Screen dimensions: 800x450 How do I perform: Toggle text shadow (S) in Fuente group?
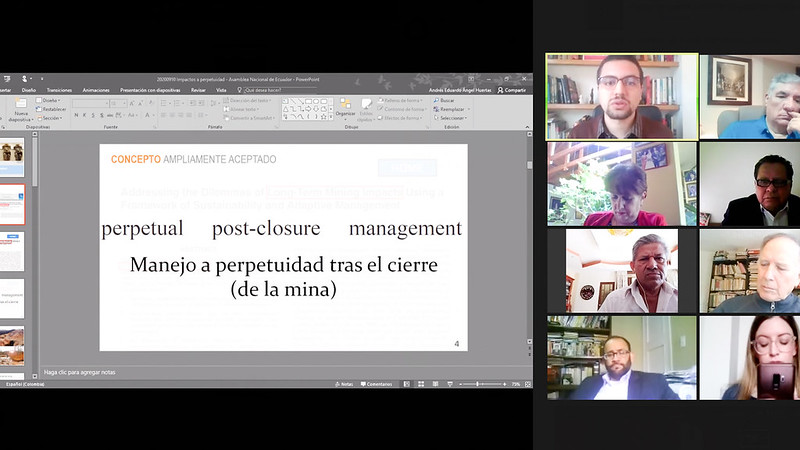pos(102,115)
